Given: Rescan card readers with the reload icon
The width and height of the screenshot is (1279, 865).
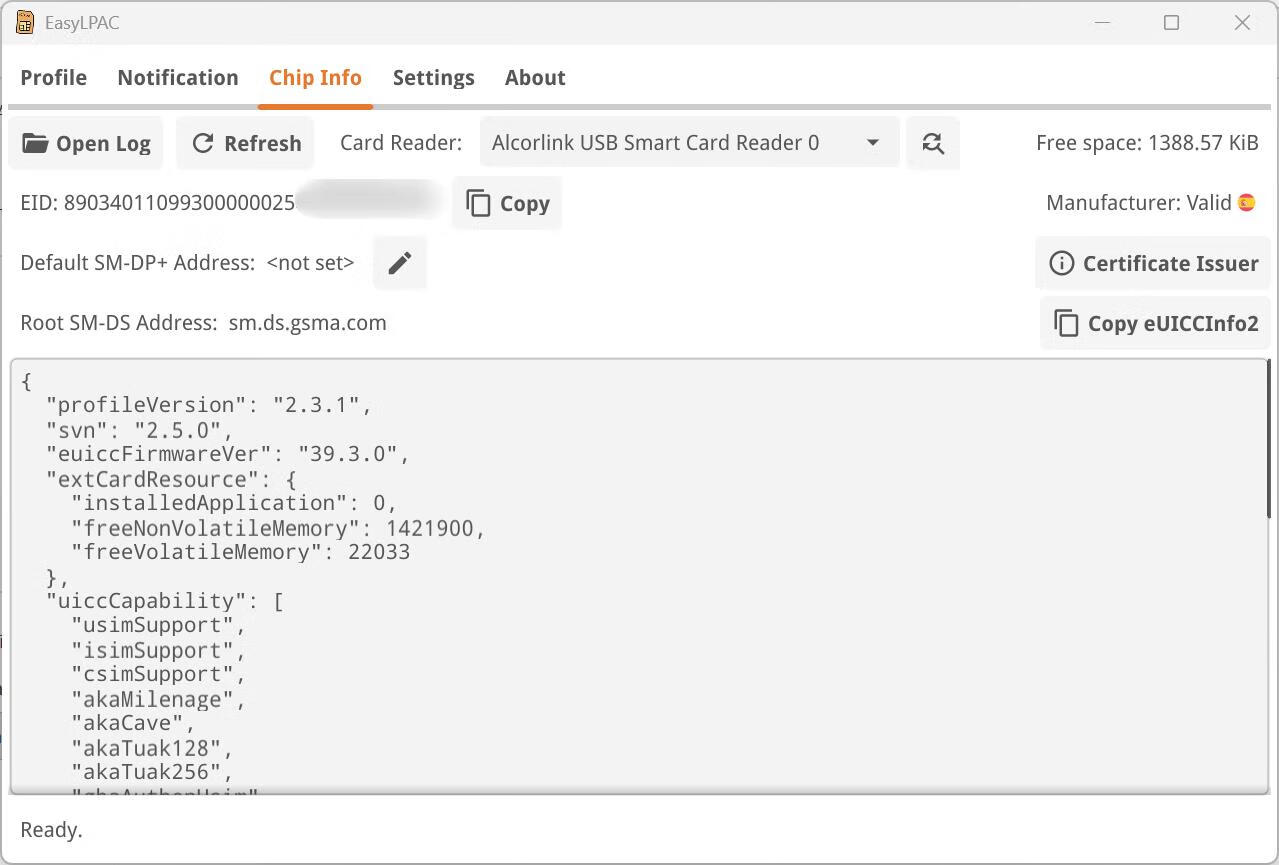Looking at the screenshot, I should click(x=933, y=144).
